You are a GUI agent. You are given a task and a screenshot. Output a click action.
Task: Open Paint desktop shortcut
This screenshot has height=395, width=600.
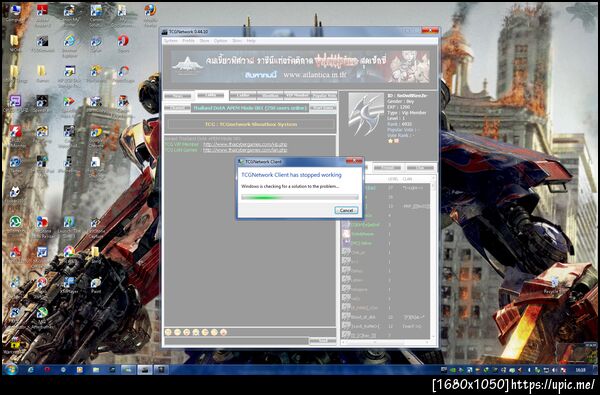[x=96, y=285]
